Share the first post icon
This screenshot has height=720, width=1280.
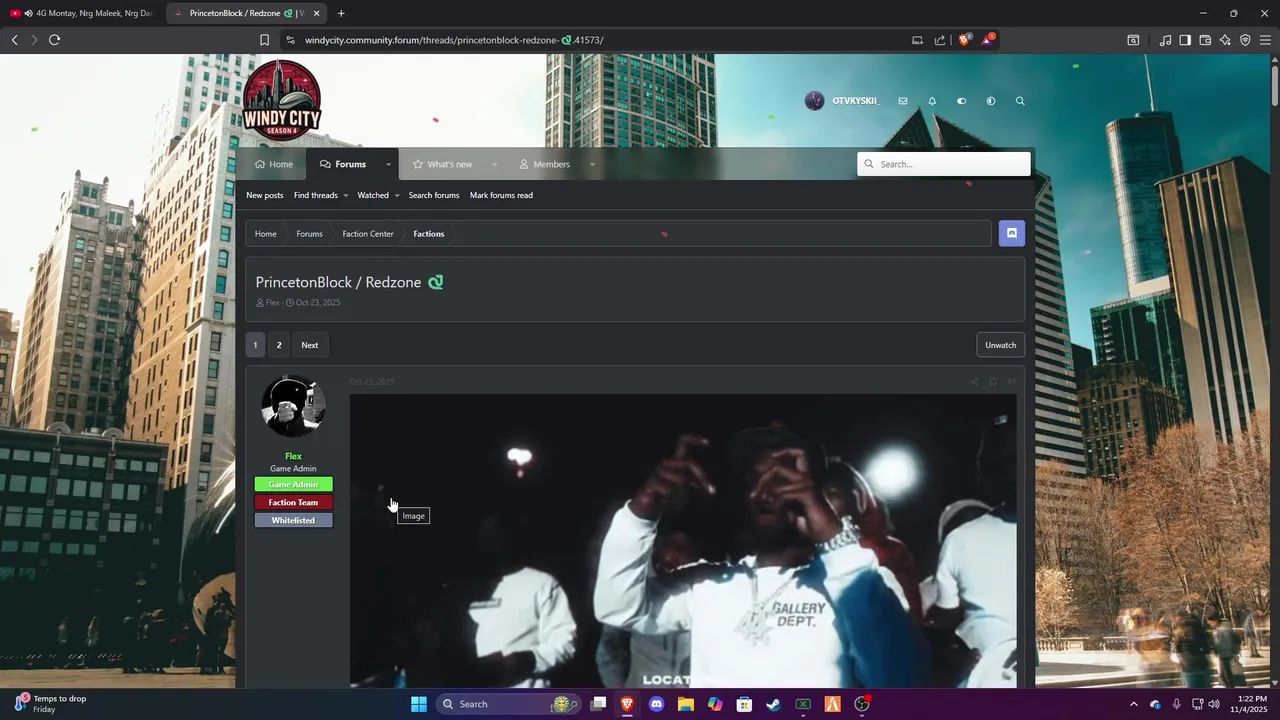tap(974, 382)
